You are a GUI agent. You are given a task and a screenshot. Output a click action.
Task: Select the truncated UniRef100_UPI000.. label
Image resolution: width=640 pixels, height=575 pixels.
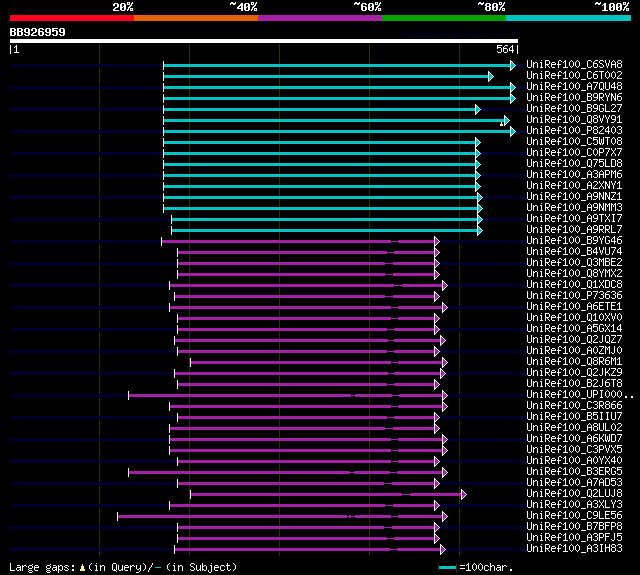coord(580,395)
